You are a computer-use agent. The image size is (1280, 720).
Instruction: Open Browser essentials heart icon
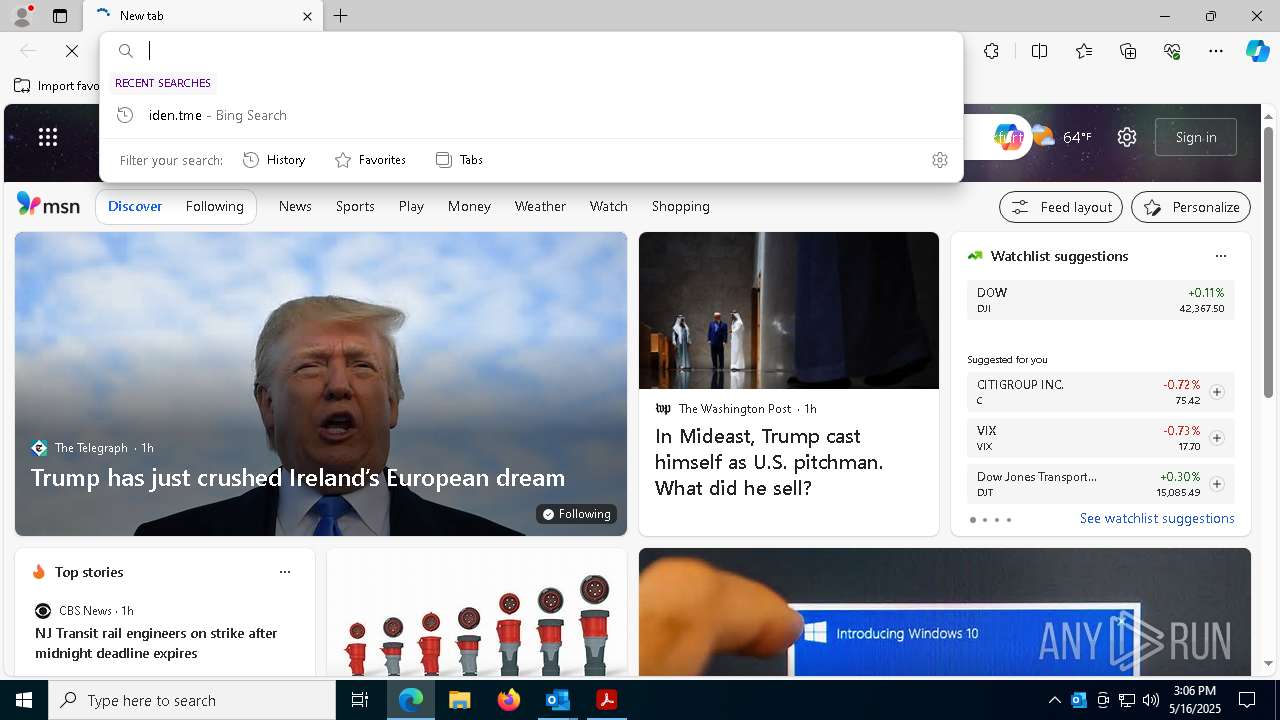pyautogui.click(x=1172, y=51)
